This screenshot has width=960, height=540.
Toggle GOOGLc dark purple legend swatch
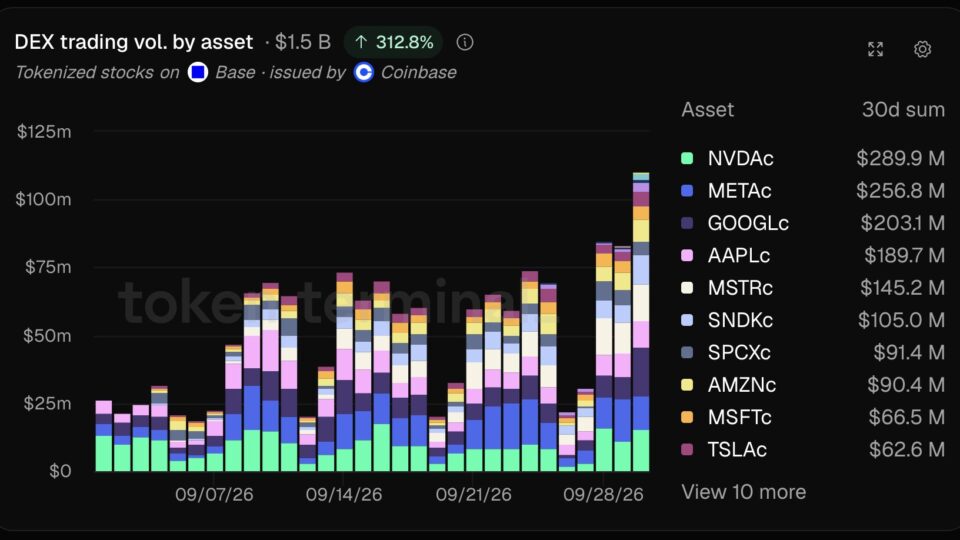(x=687, y=223)
